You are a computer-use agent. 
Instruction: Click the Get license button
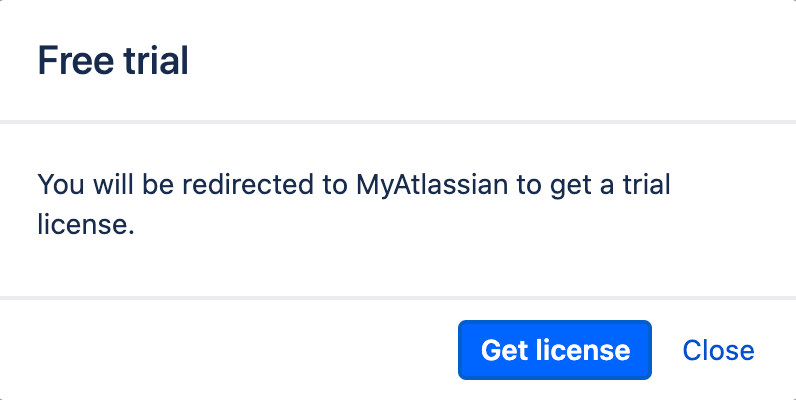(x=555, y=350)
